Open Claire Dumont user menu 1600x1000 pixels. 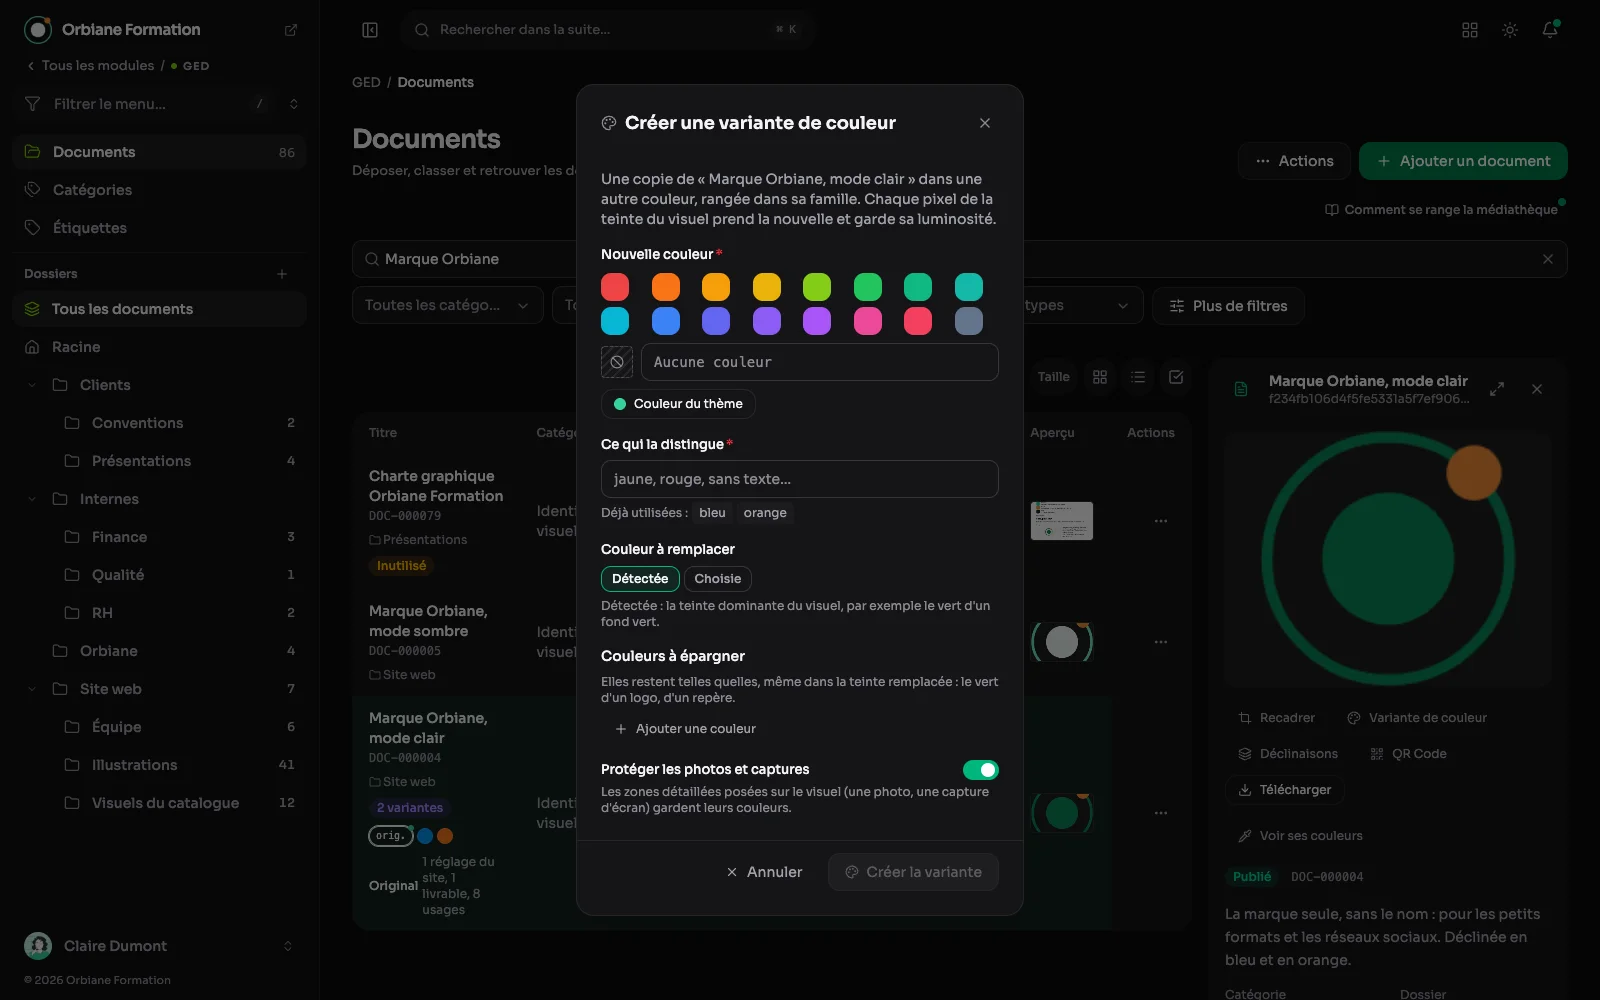coord(160,946)
